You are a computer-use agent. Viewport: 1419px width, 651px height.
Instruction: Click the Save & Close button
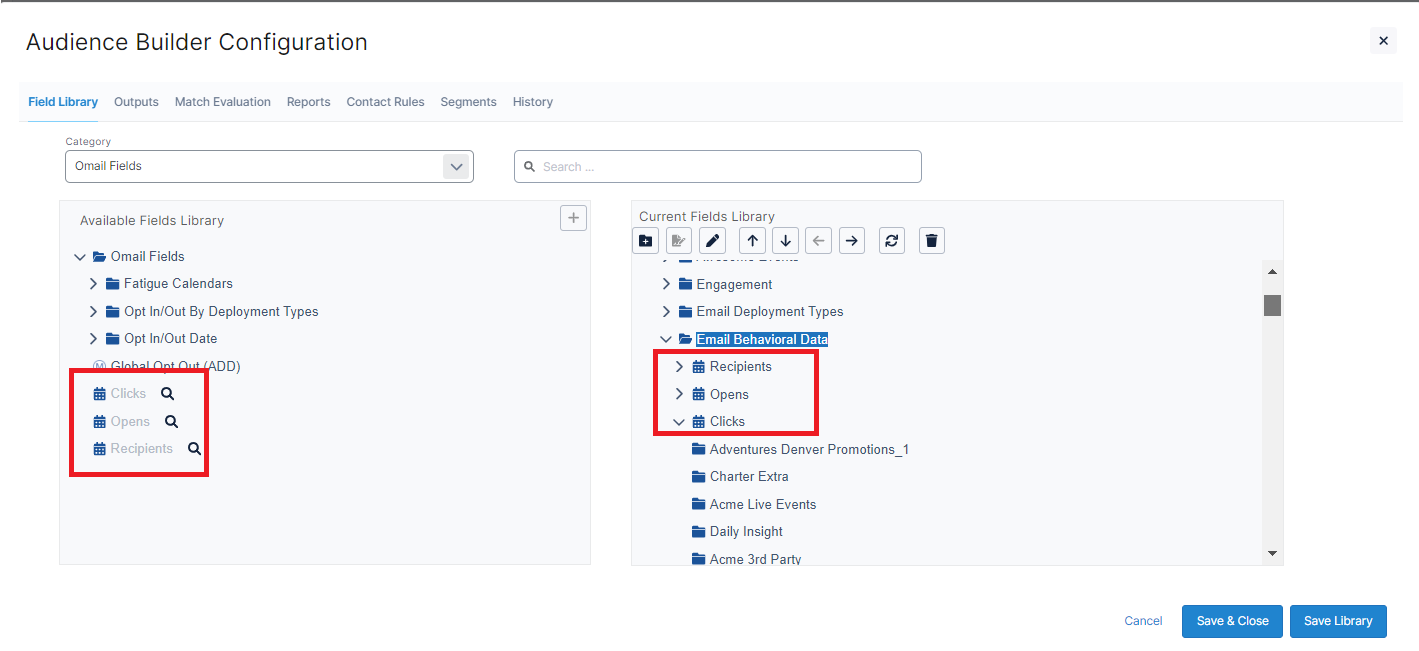click(x=1232, y=621)
